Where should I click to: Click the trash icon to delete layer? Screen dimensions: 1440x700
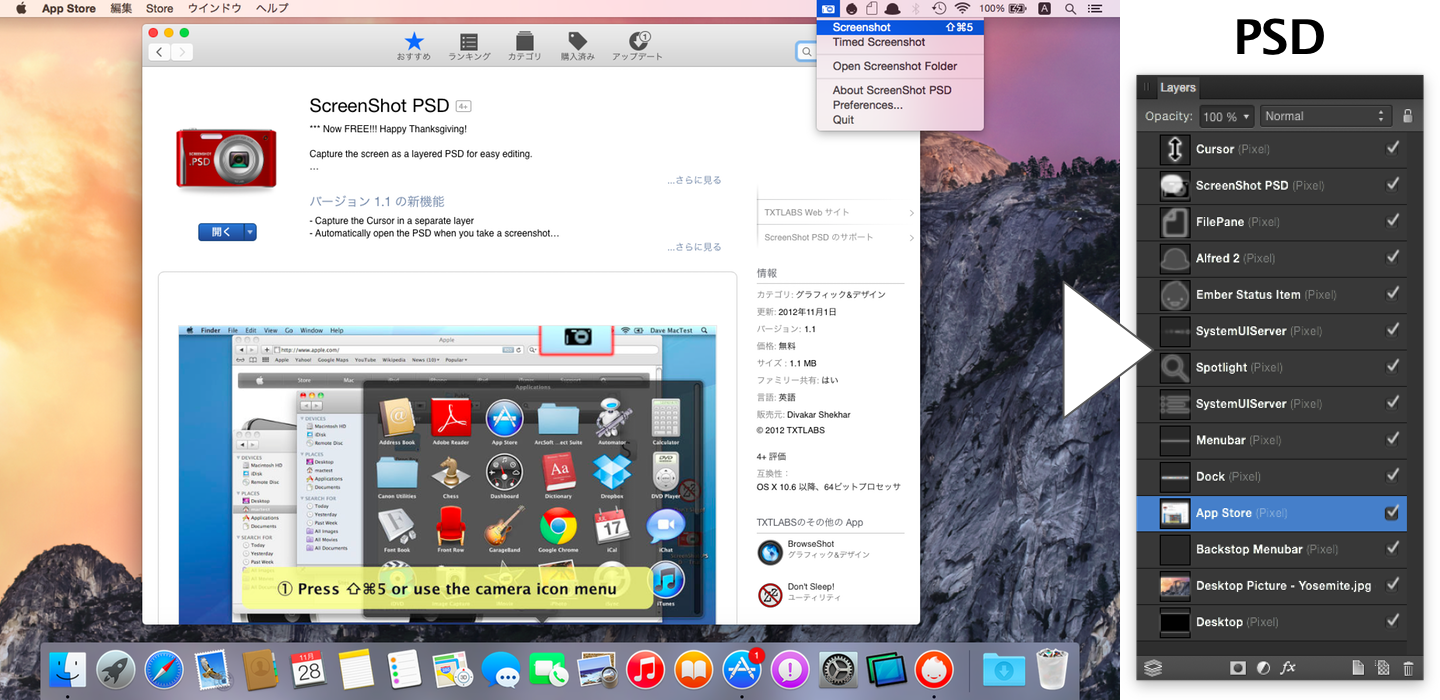pyautogui.click(x=1408, y=667)
